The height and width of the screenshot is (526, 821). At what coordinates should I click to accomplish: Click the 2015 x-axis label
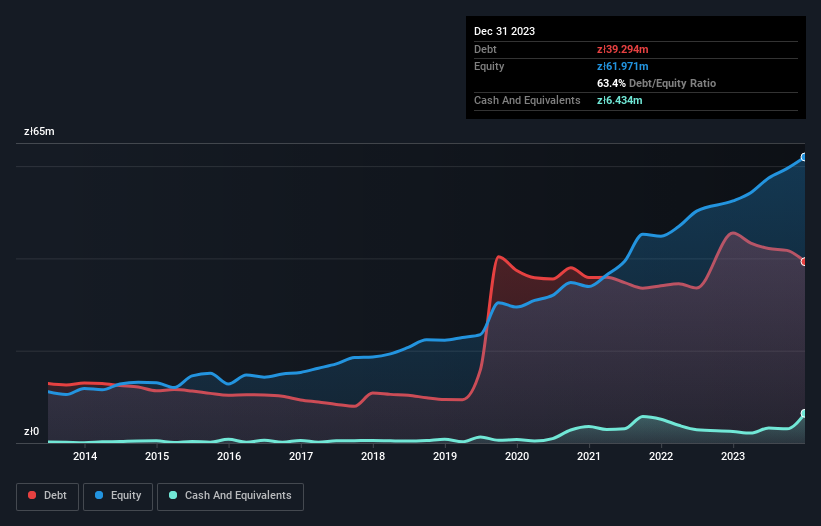pyautogui.click(x=157, y=456)
